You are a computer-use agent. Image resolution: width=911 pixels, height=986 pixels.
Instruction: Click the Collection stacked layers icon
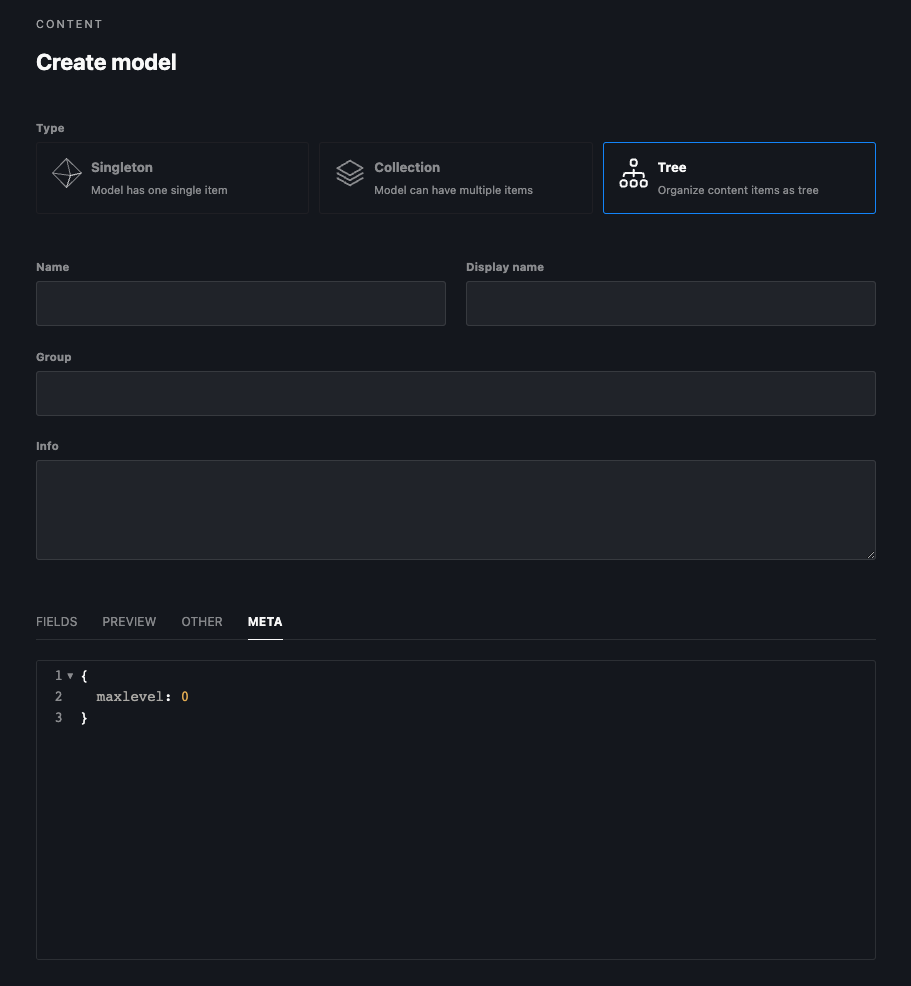350,172
